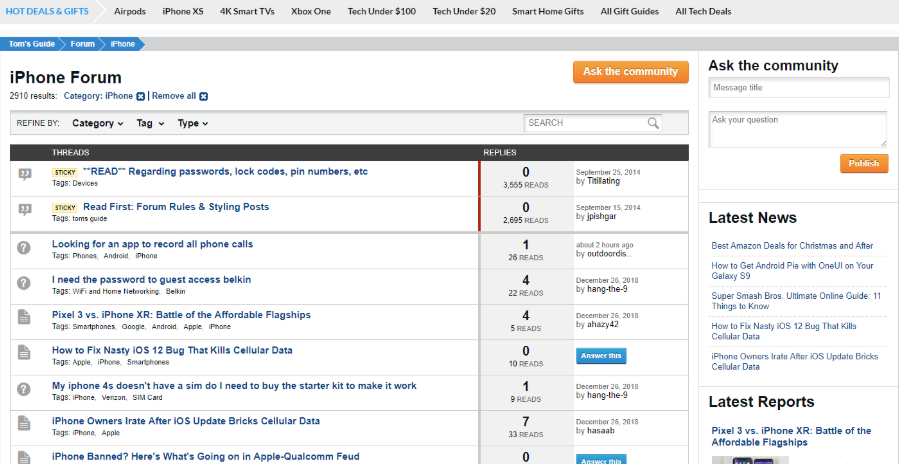
Task: Open the Airpods deals tab
Action: pyautogui.click(x=130, y=11)
